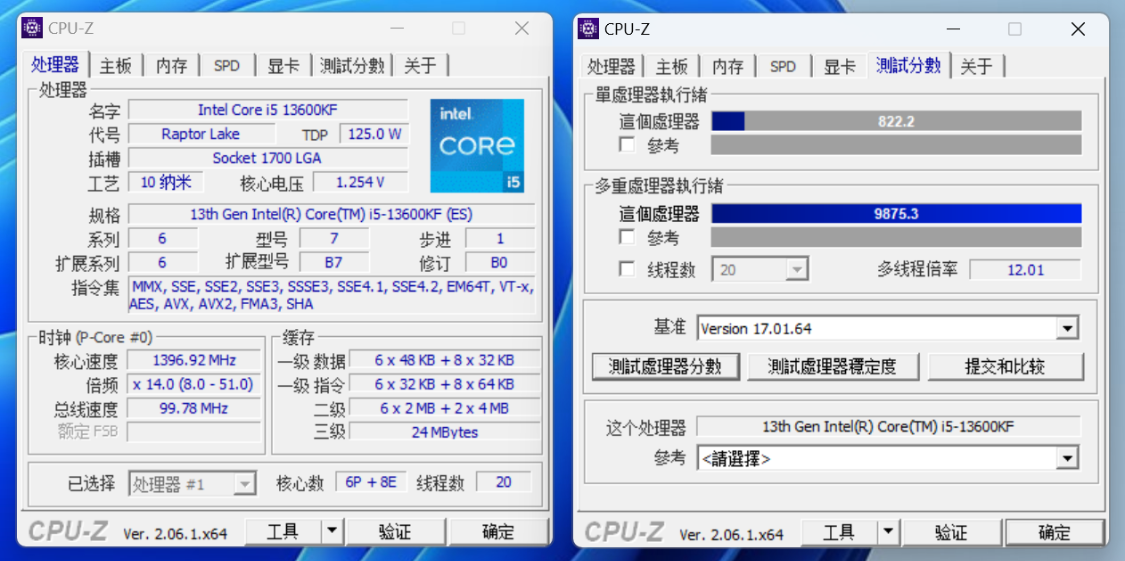1125x561 pixels.
Task: Tick the 參考 checkbox under multi thread
Action: point(627,237)
